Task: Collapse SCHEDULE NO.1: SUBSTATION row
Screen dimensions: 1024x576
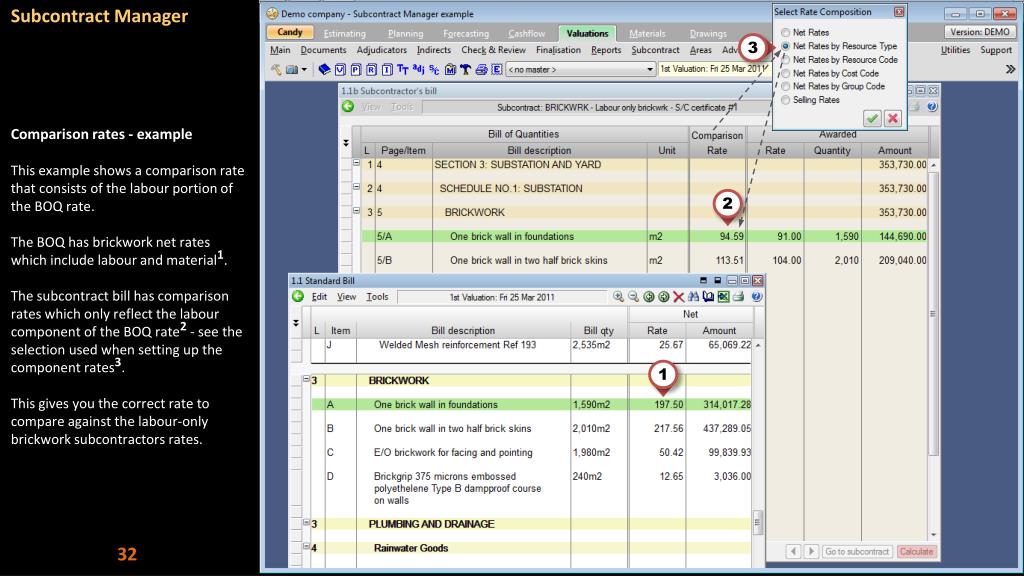Action: 357,187
